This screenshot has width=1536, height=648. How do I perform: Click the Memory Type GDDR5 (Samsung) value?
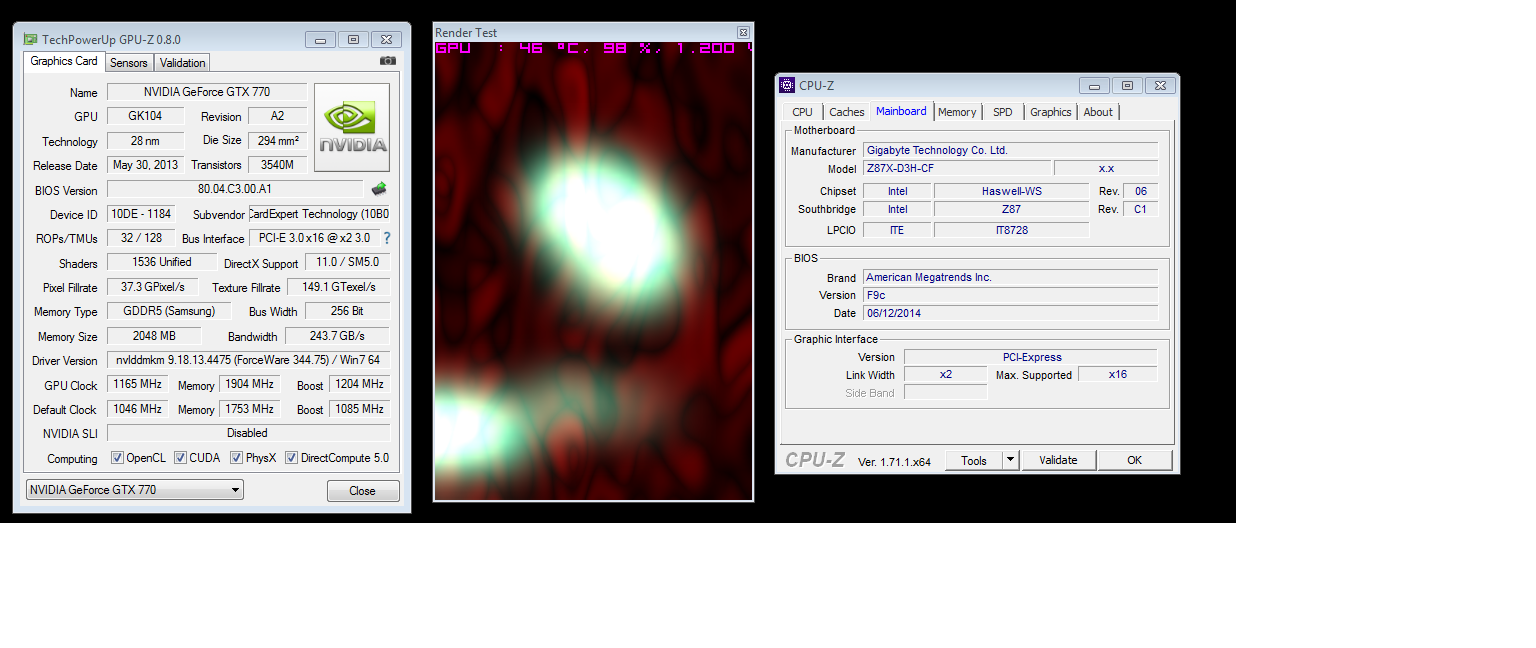tap(168, 311)
